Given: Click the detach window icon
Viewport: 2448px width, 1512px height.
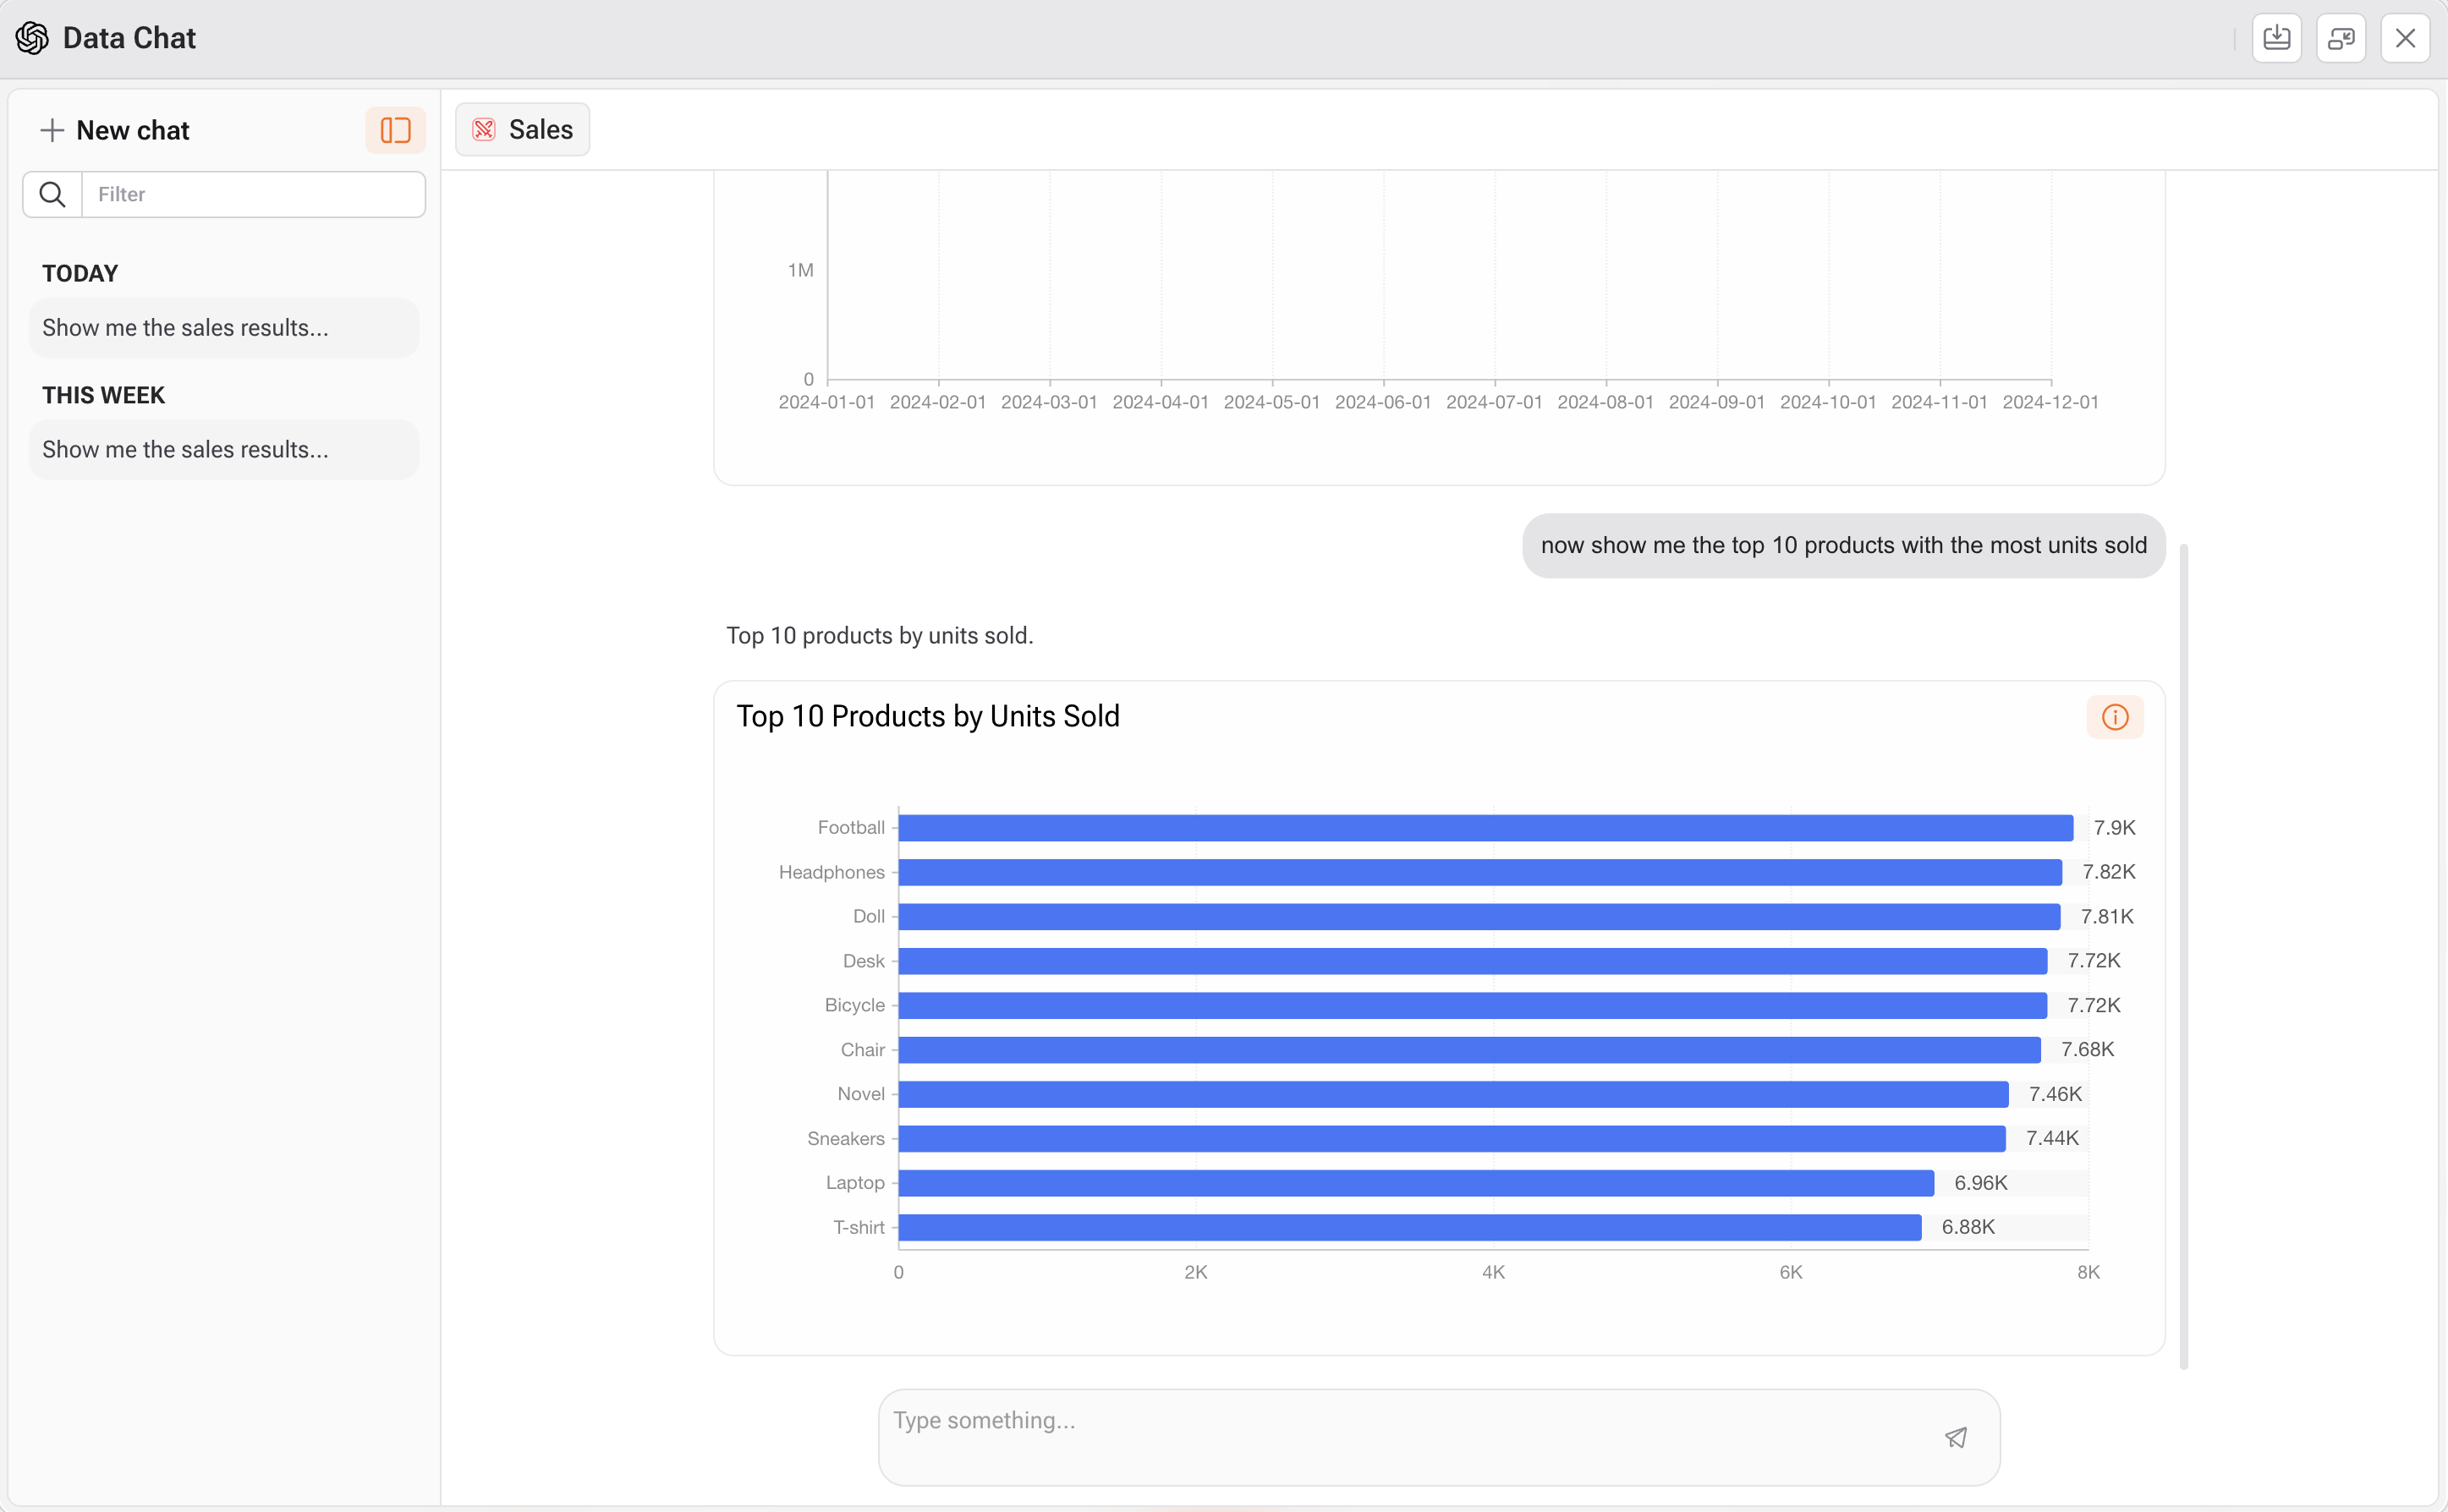Looking at the screenshot, I should tap(2340, 38).
